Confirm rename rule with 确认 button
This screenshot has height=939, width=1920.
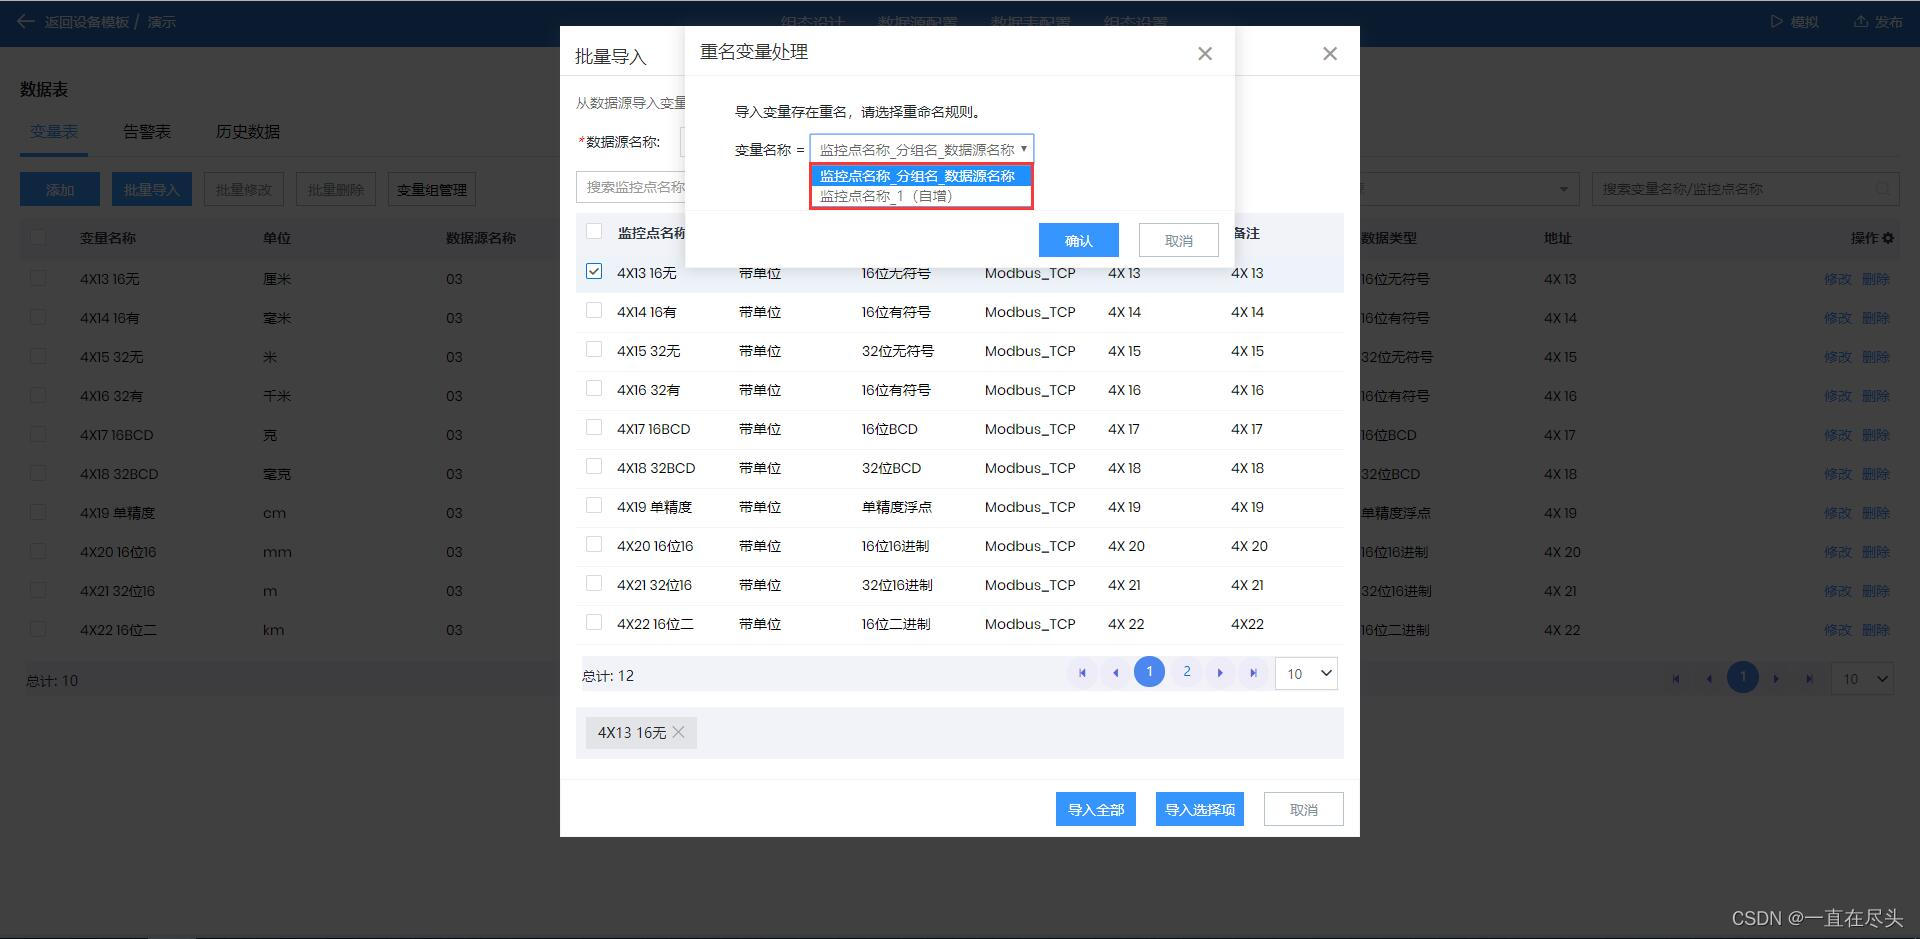tap(1079, 240)
